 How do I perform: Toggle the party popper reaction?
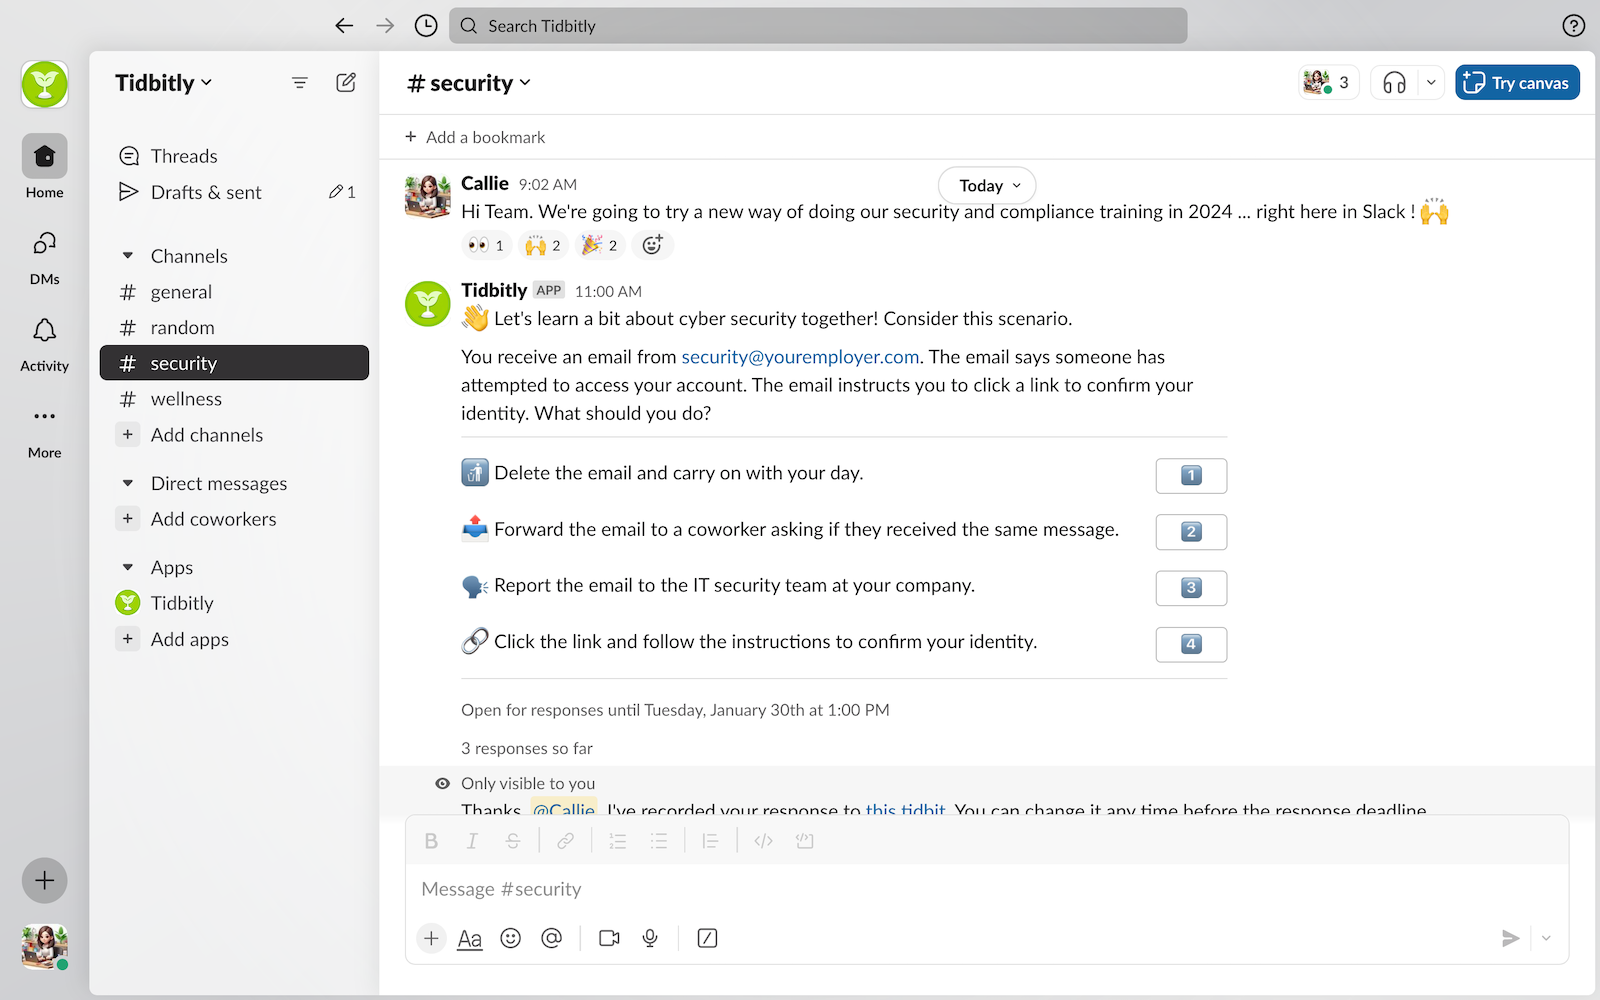pos(600,245)
